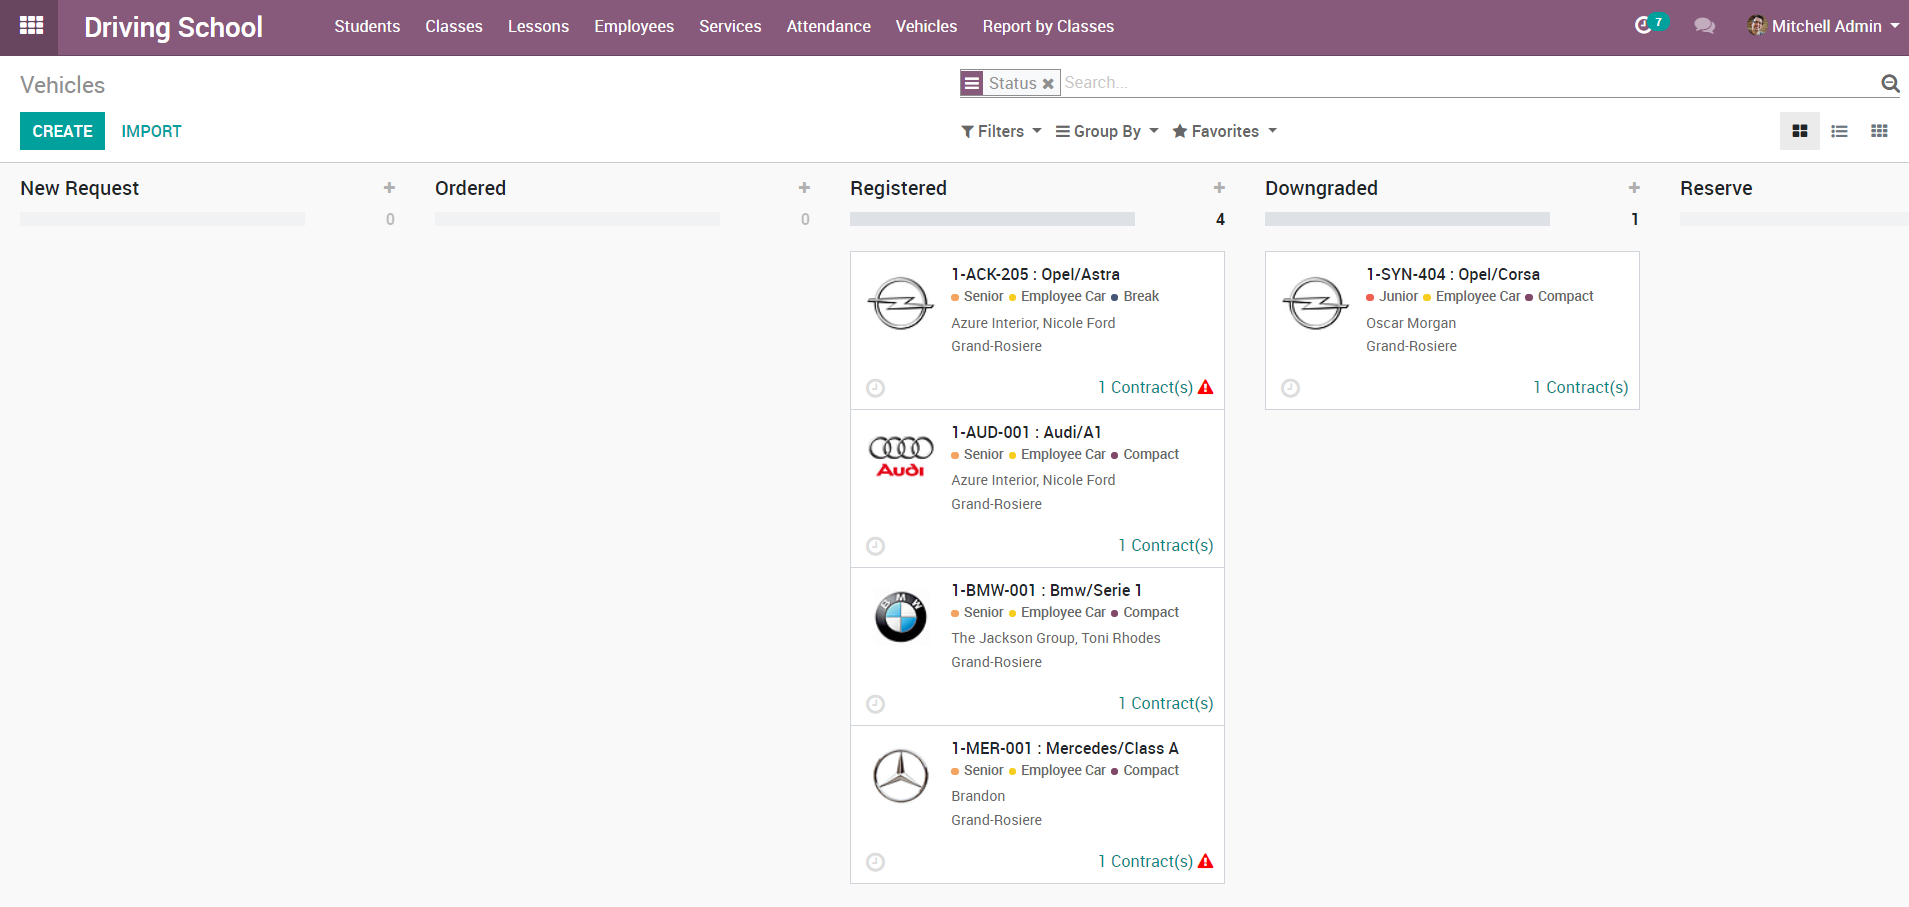Open the activities clock notification icon

tap(1643, 26)
